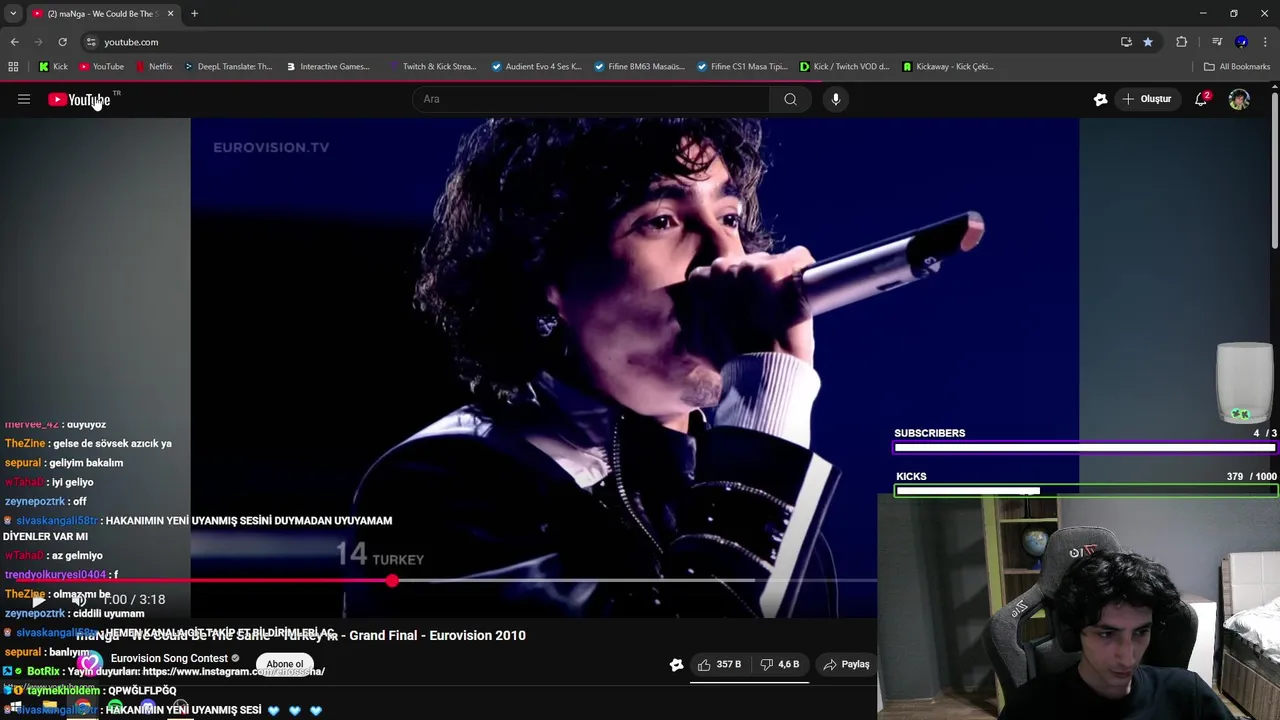Open the Chrome three-dot menu

(x=1266, y=42)
